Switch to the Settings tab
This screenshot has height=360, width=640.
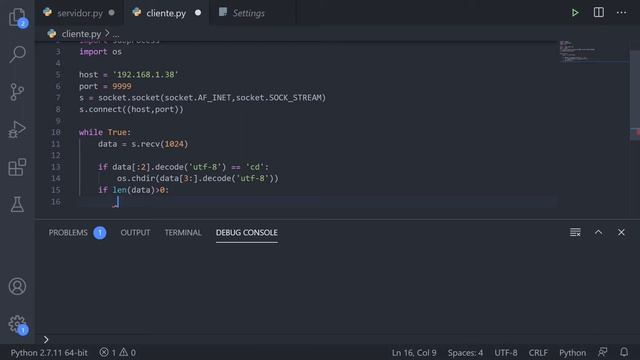[x=249, y=13]
